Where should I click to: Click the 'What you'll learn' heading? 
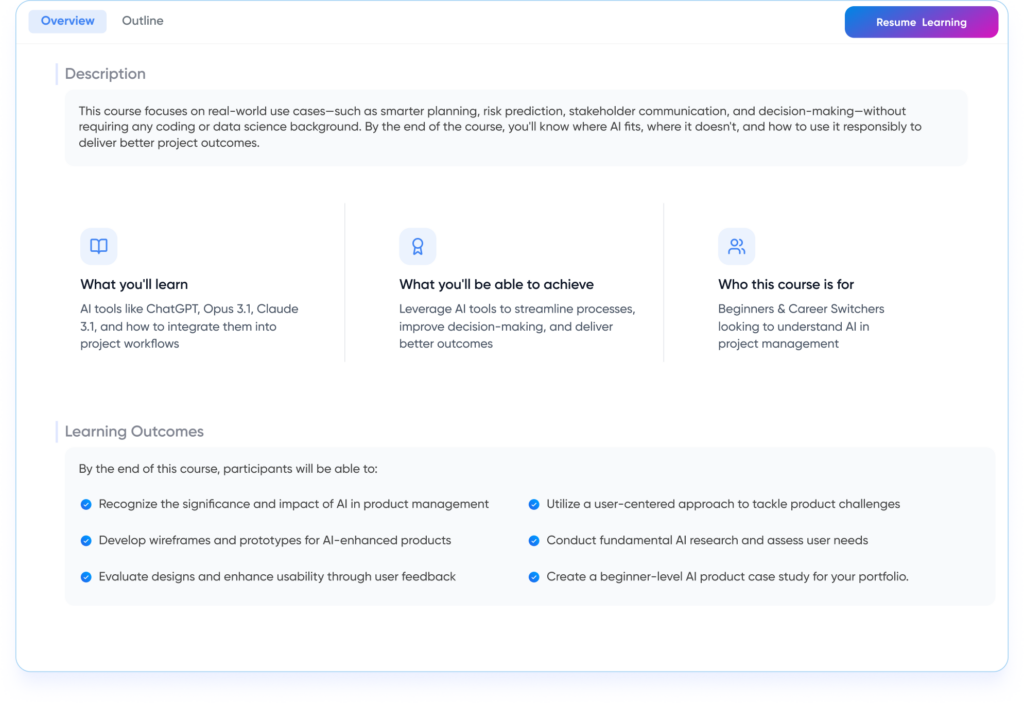click(x=134, y=284)
